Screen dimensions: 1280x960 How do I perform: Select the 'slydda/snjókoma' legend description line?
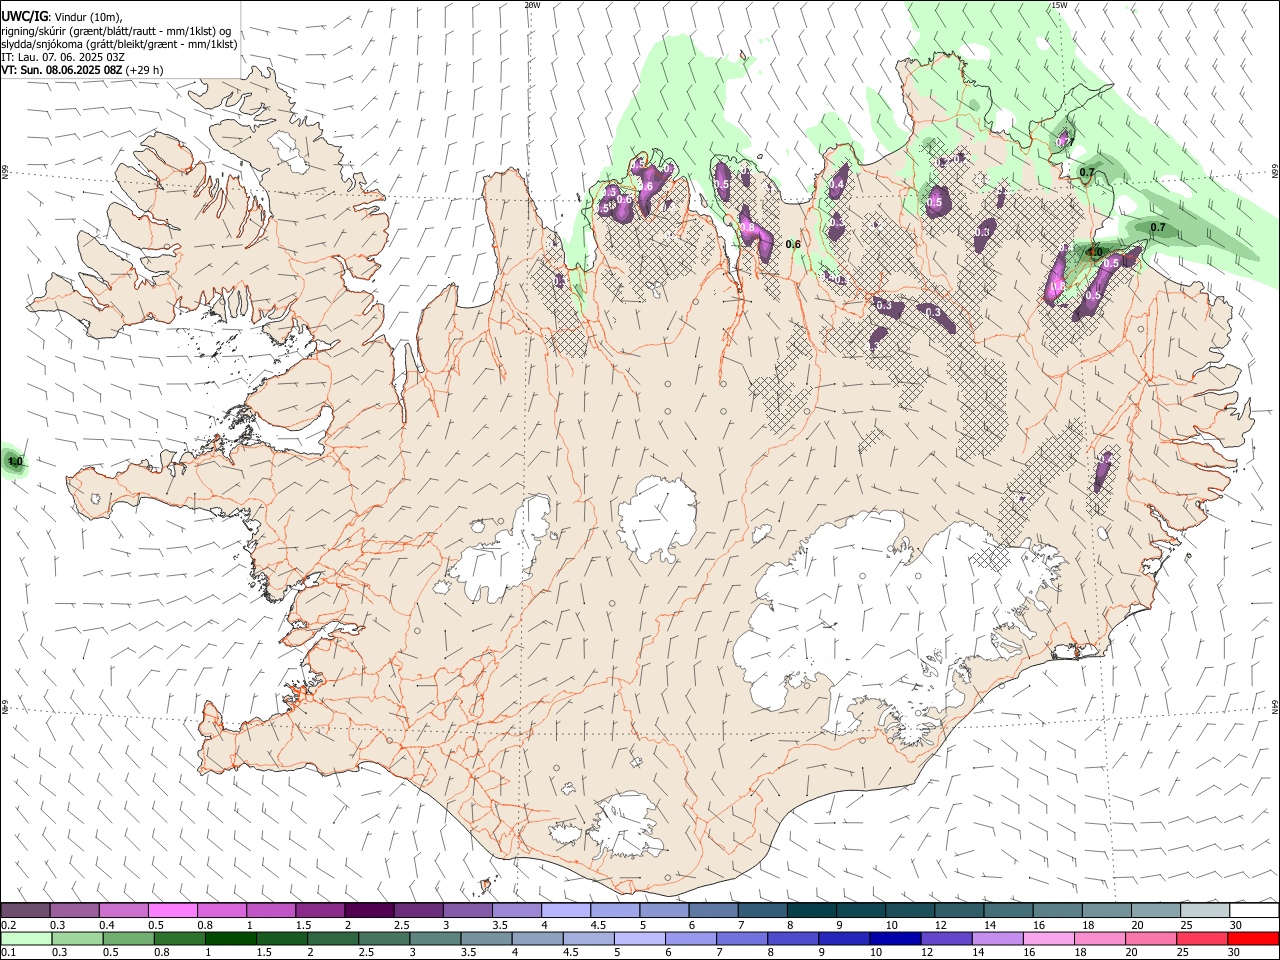click(120, 44)
